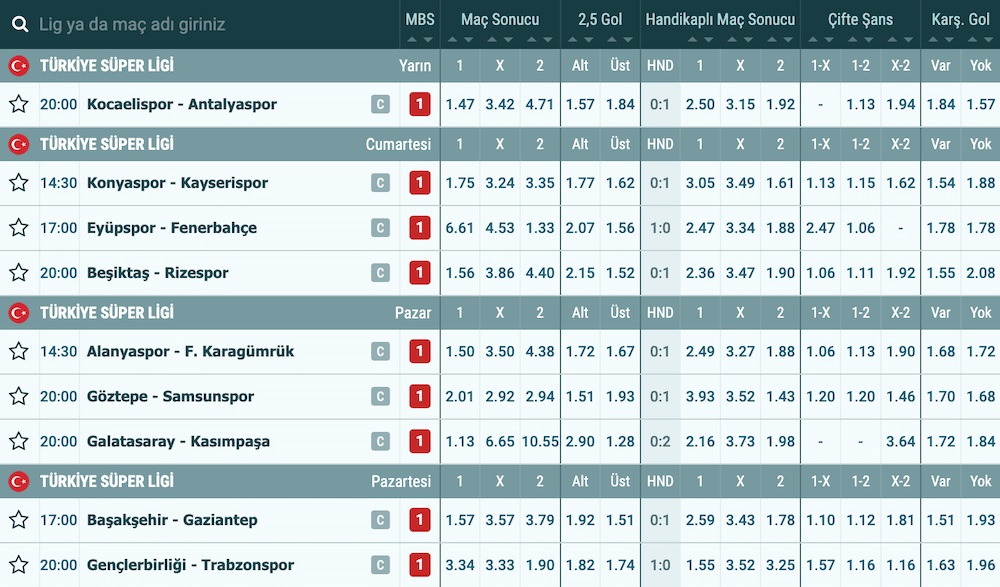Favorite Gençlerbirliği - Trabzonspor with the star

19,564
